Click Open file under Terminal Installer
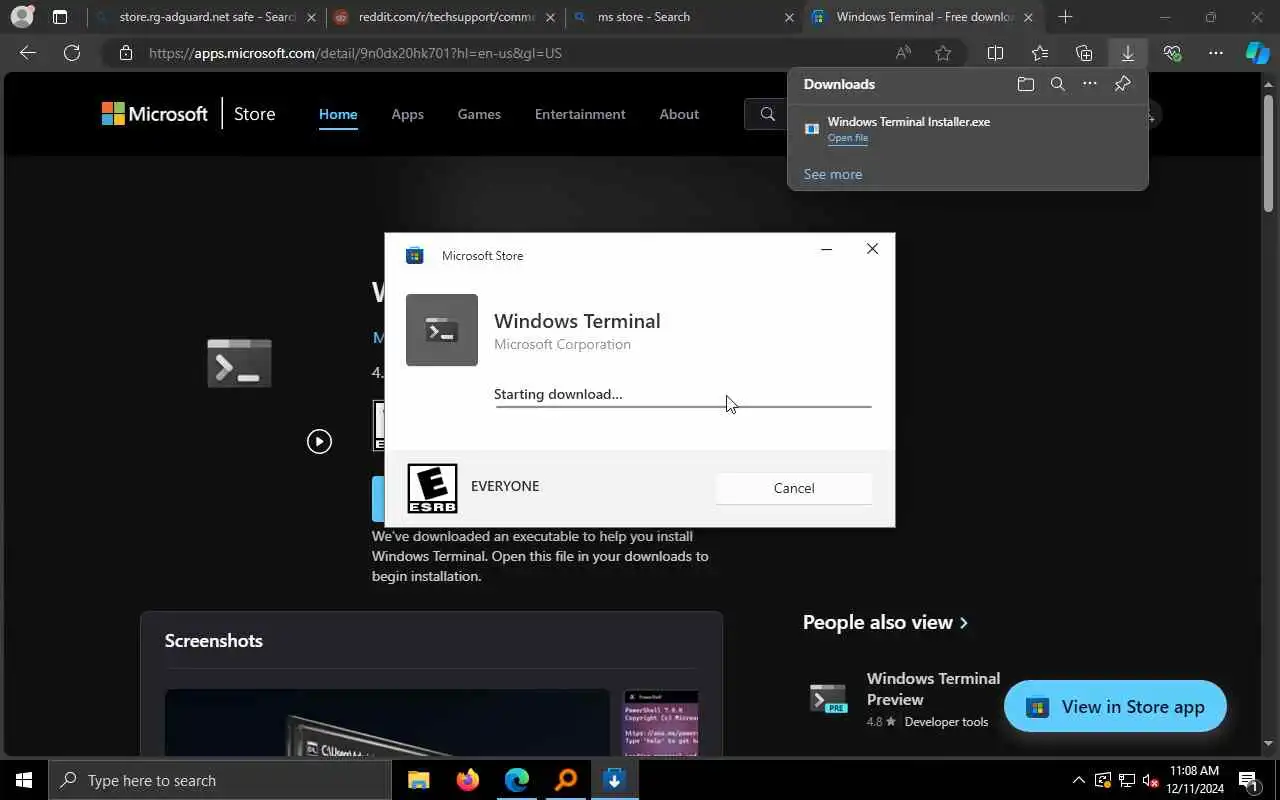The width and height of the screenshot is (1280, 800). tap(848, 138)
